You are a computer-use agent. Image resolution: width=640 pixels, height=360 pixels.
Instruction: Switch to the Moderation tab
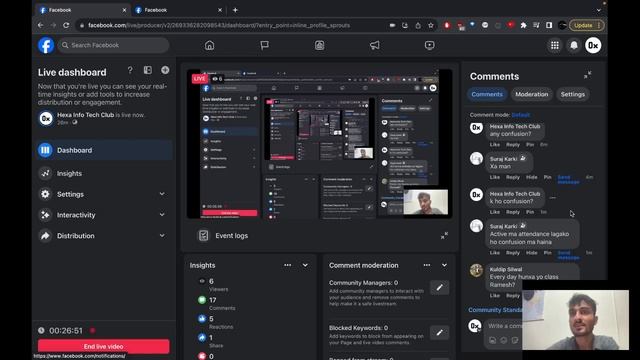click(531, 94)
